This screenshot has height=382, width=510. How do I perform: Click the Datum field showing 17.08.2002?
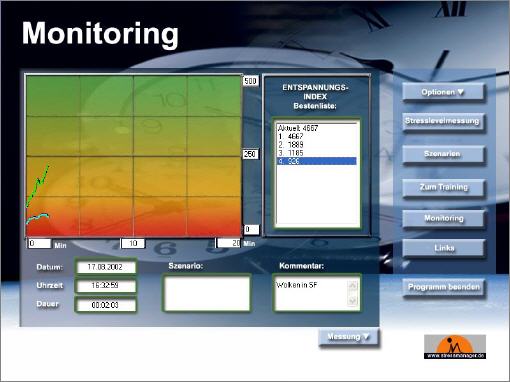click(x=106, y=267)
